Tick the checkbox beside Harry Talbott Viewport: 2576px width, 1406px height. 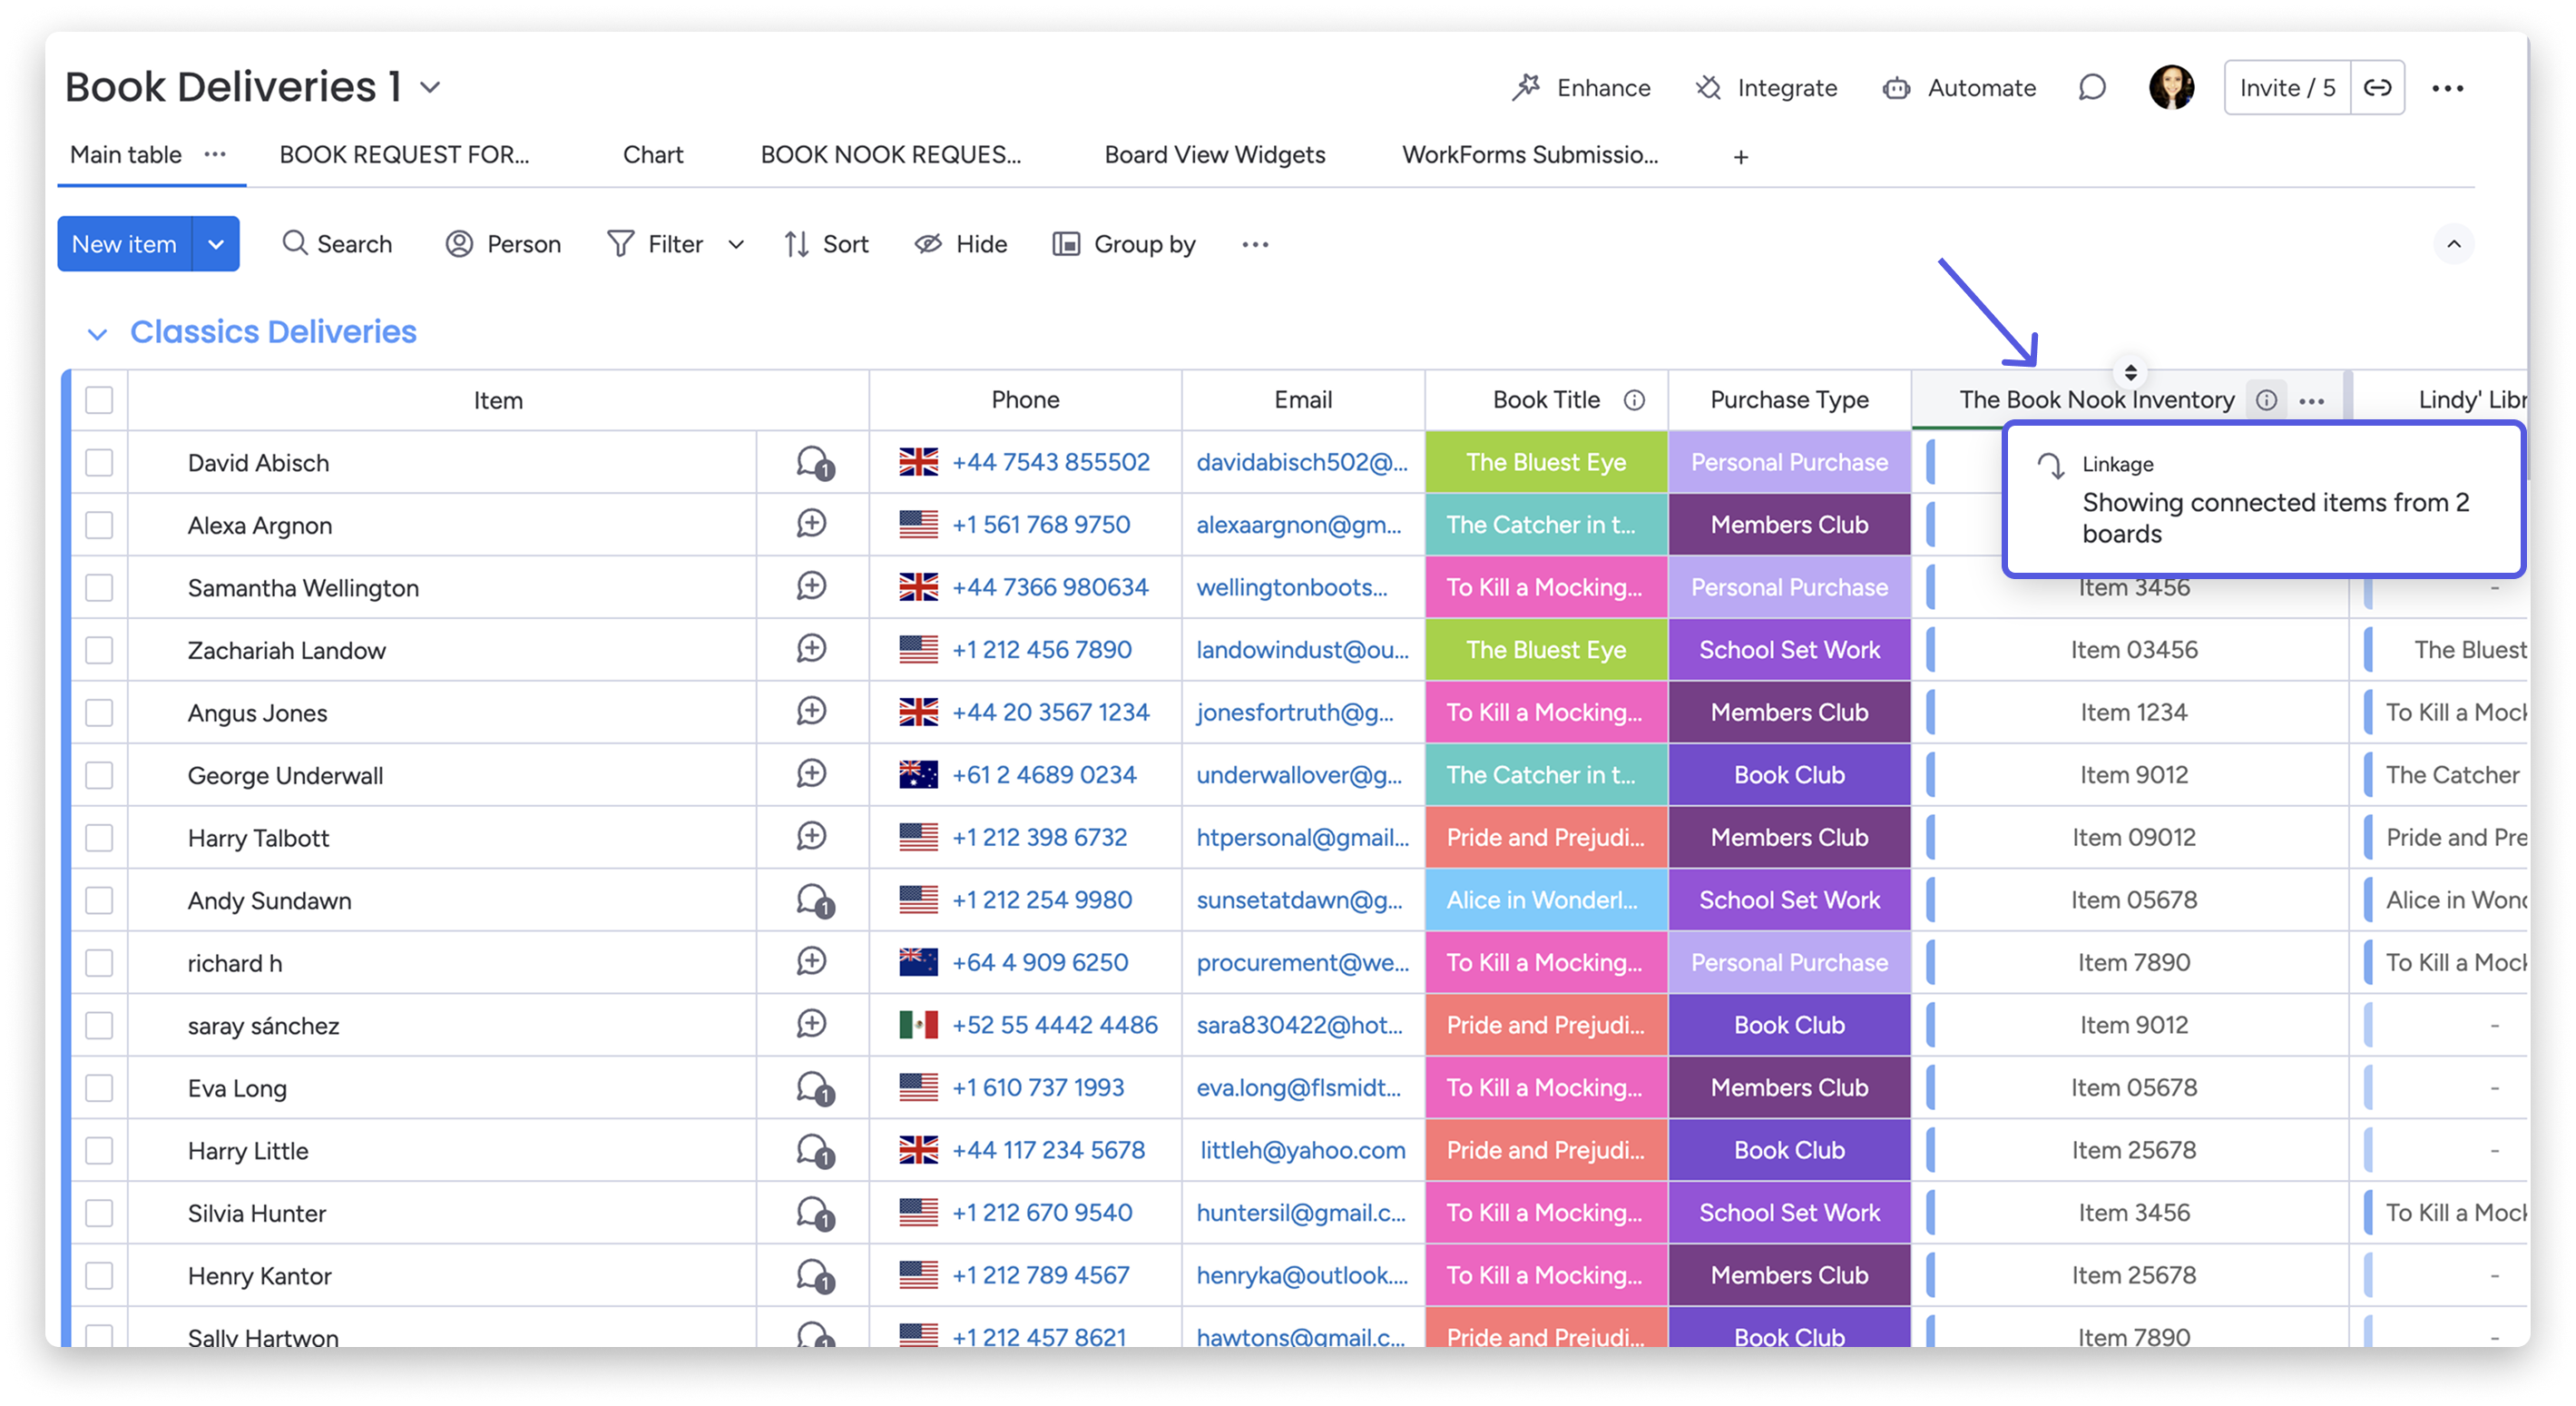click(99, 837)
